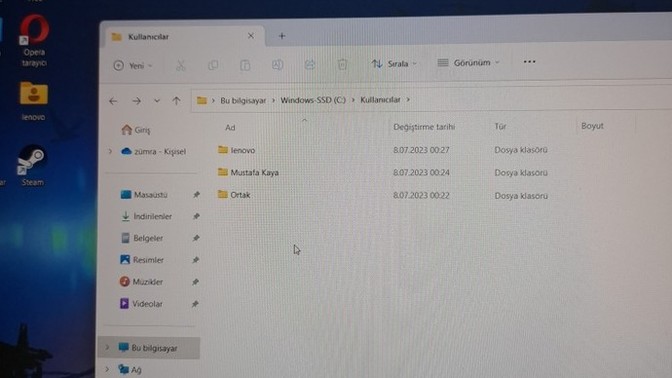Expand the Ağ network tree node

(x=107, y=369)
